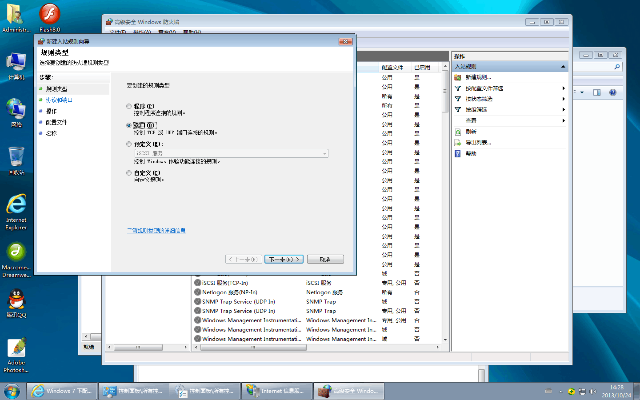Expand the View (查看) submenu arrow
Image resolution: width=640 pixels, height=400 pixels.
point(564,120)
